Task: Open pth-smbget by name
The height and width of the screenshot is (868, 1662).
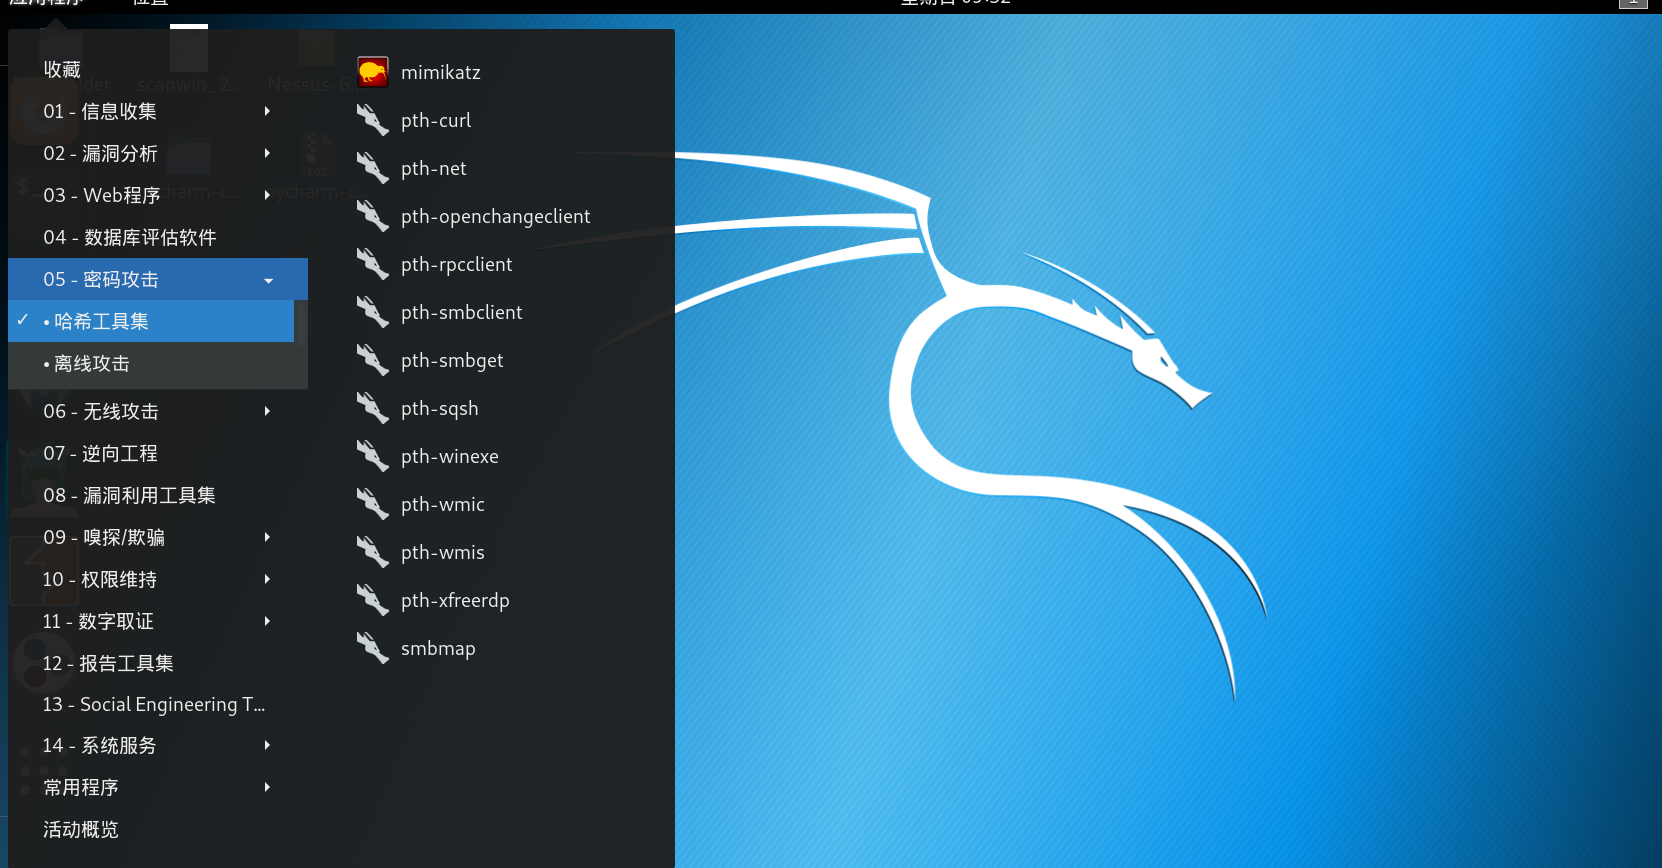Action: tap(452, 360)
